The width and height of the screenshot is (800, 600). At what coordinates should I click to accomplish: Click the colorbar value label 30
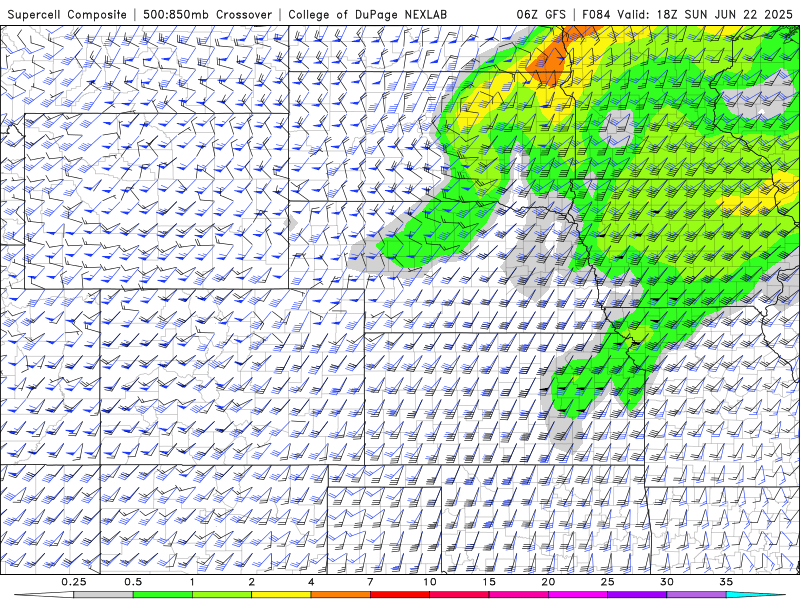666,582
